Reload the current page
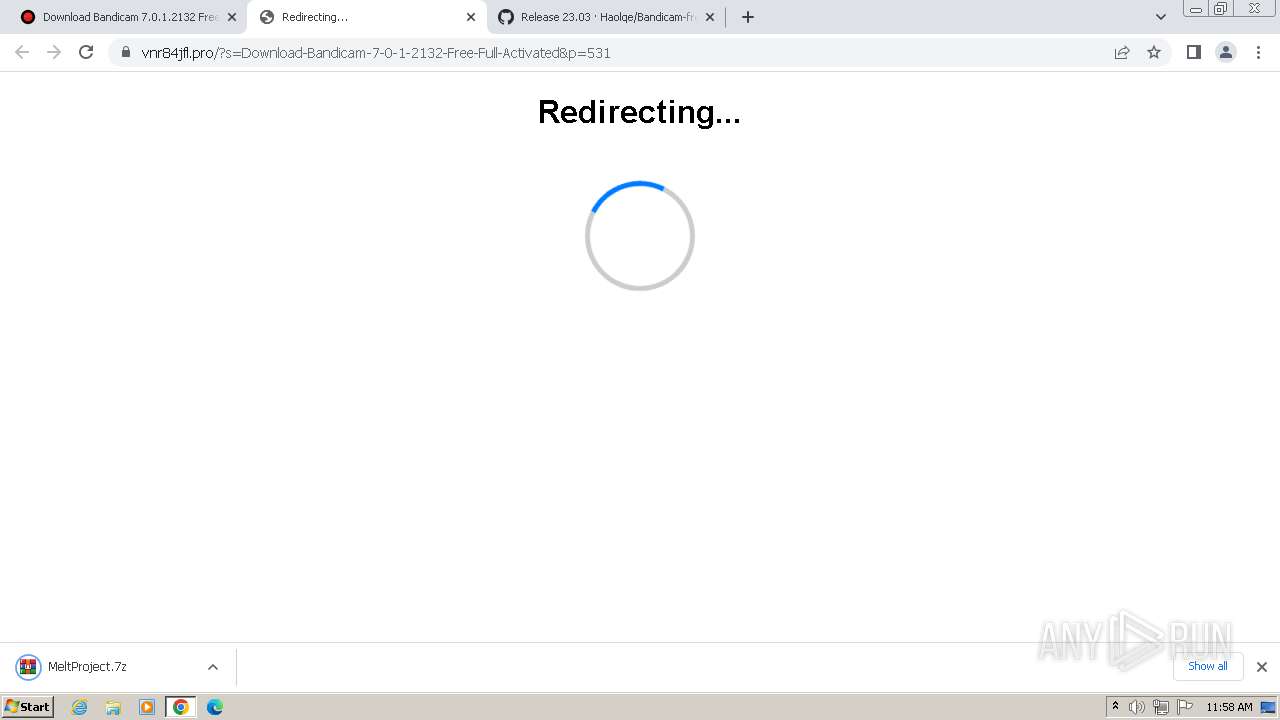The height and width of the screenshot is (720, 1280). pos(86,52)
